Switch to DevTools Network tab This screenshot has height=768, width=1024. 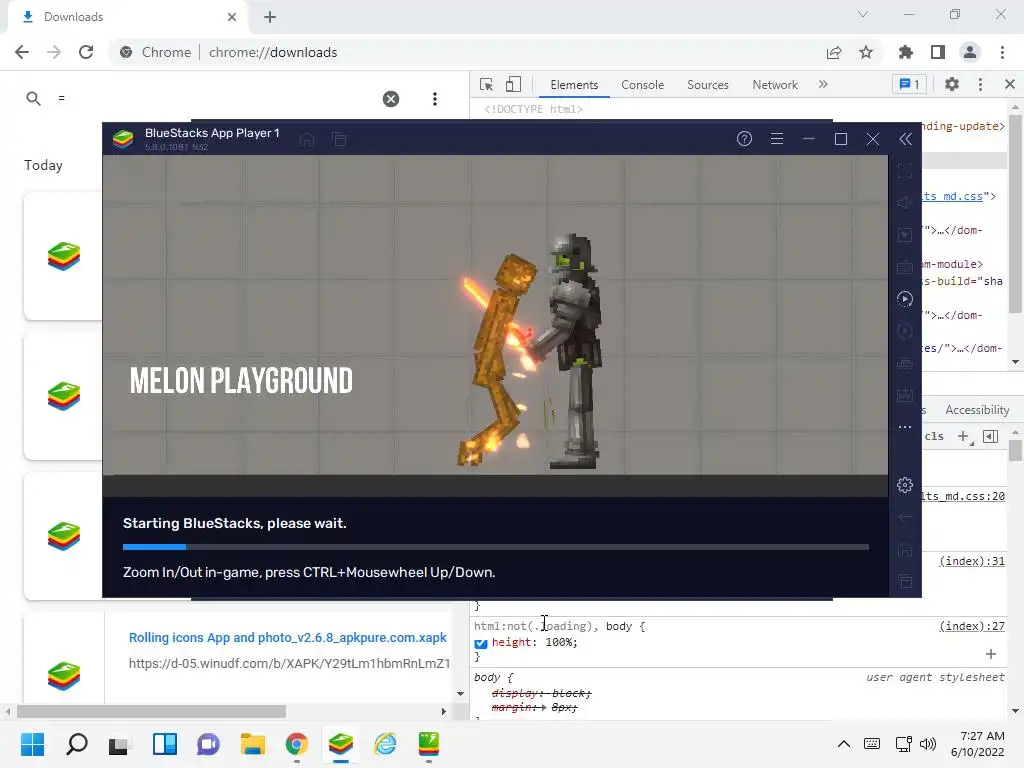[775, 85]
